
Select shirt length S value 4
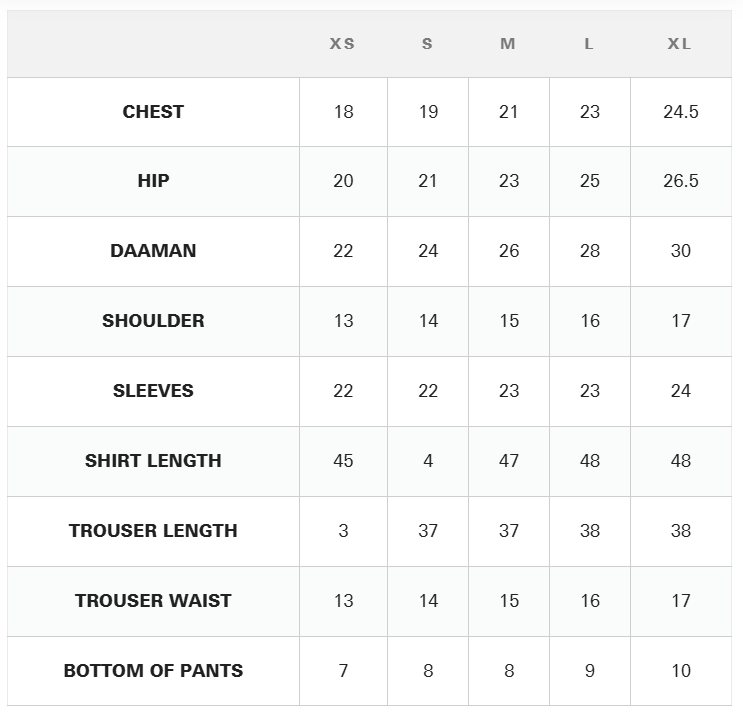click(428, 461)
